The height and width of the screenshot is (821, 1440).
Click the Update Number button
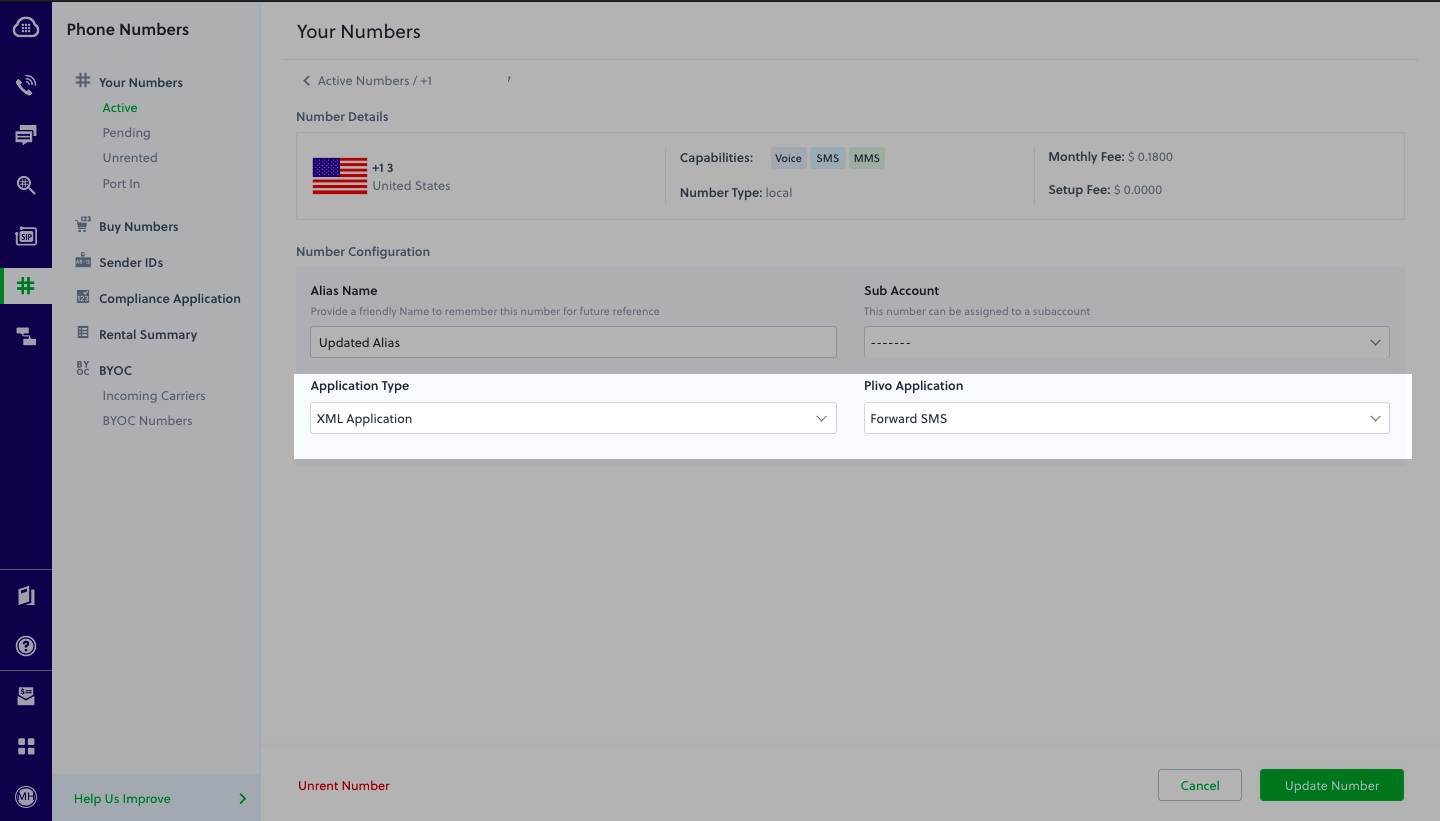(x=1331, y=786)
